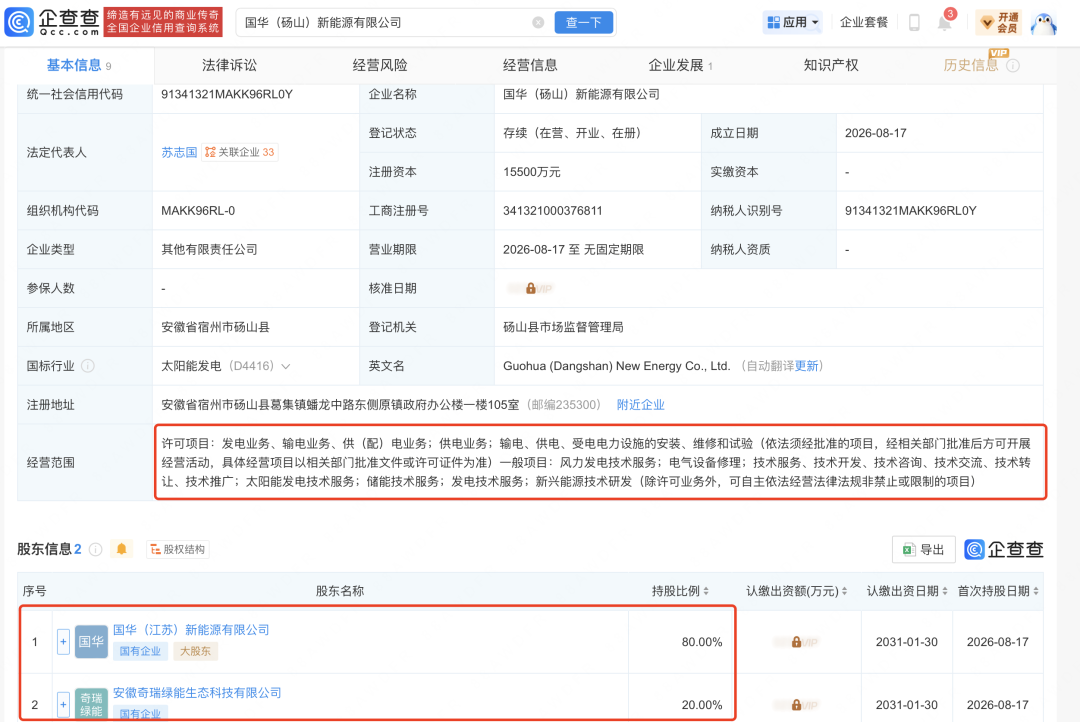Open 附近企业 link
The height and width of the screenshot is (722, 1080).
coord(641,405)
